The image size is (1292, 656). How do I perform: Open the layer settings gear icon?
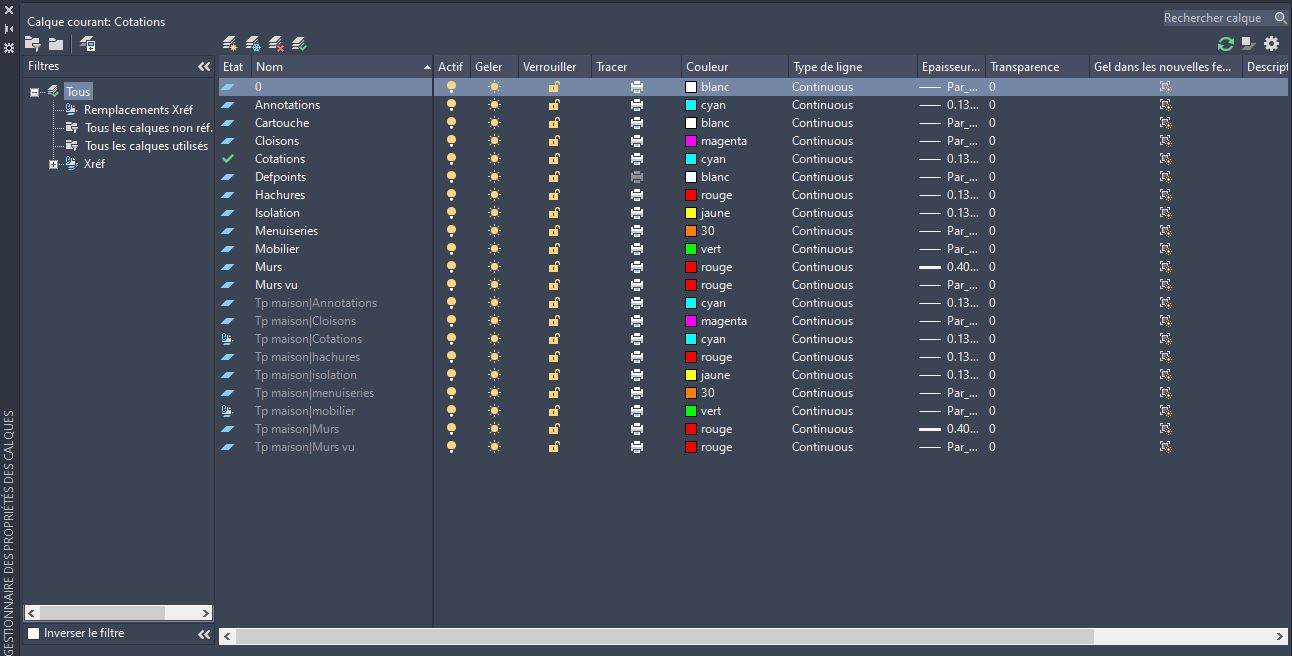pos(1271,44)
